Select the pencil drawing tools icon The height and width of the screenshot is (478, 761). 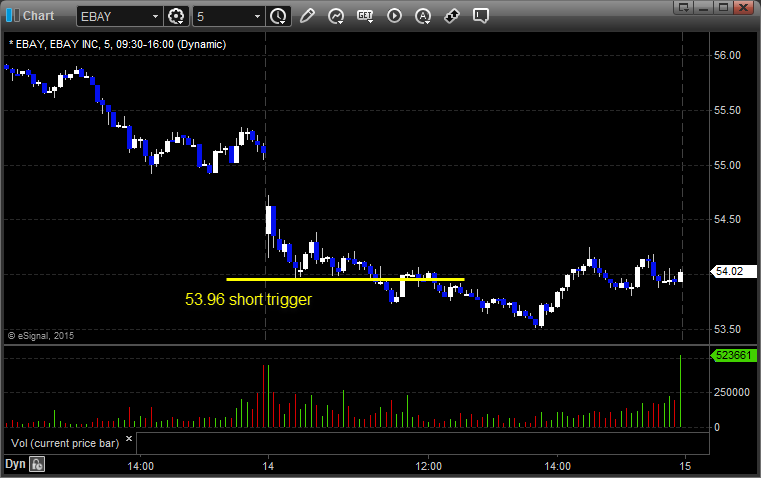(x=307, y=16)
